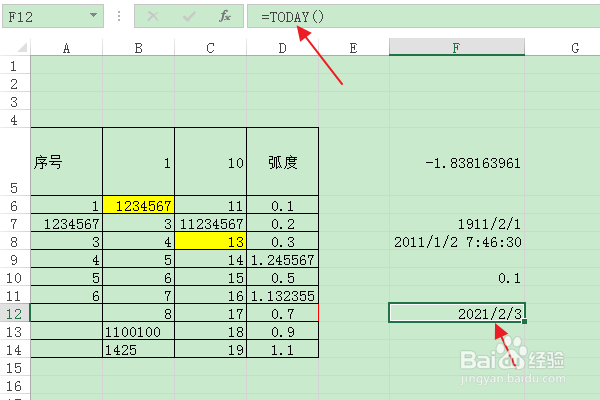The height and width of the screenshot is (400, 600).
Task: Select row 4 header
Action: [x=15, y=119]
